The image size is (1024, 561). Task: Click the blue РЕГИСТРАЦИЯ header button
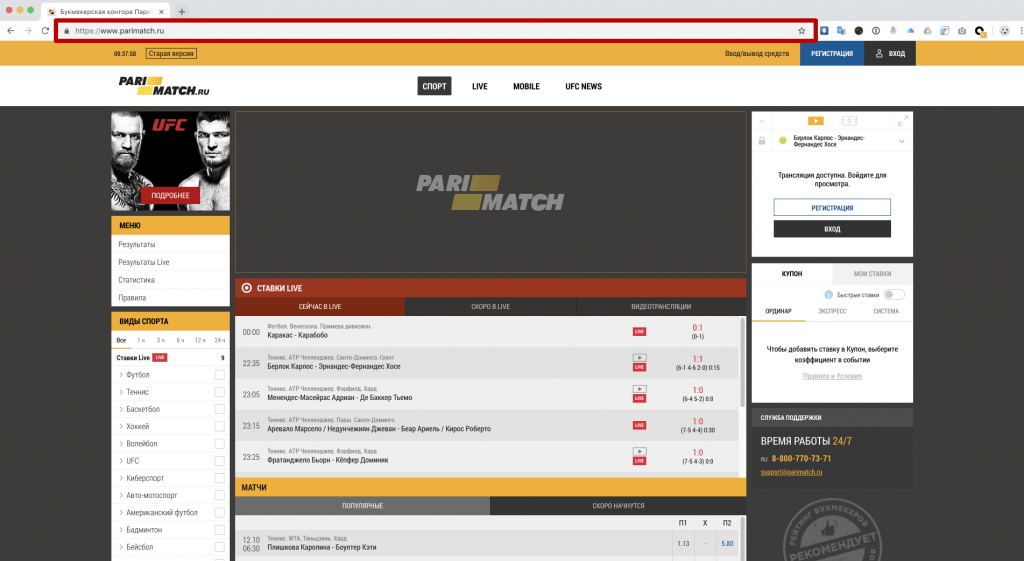coord(832,54)
